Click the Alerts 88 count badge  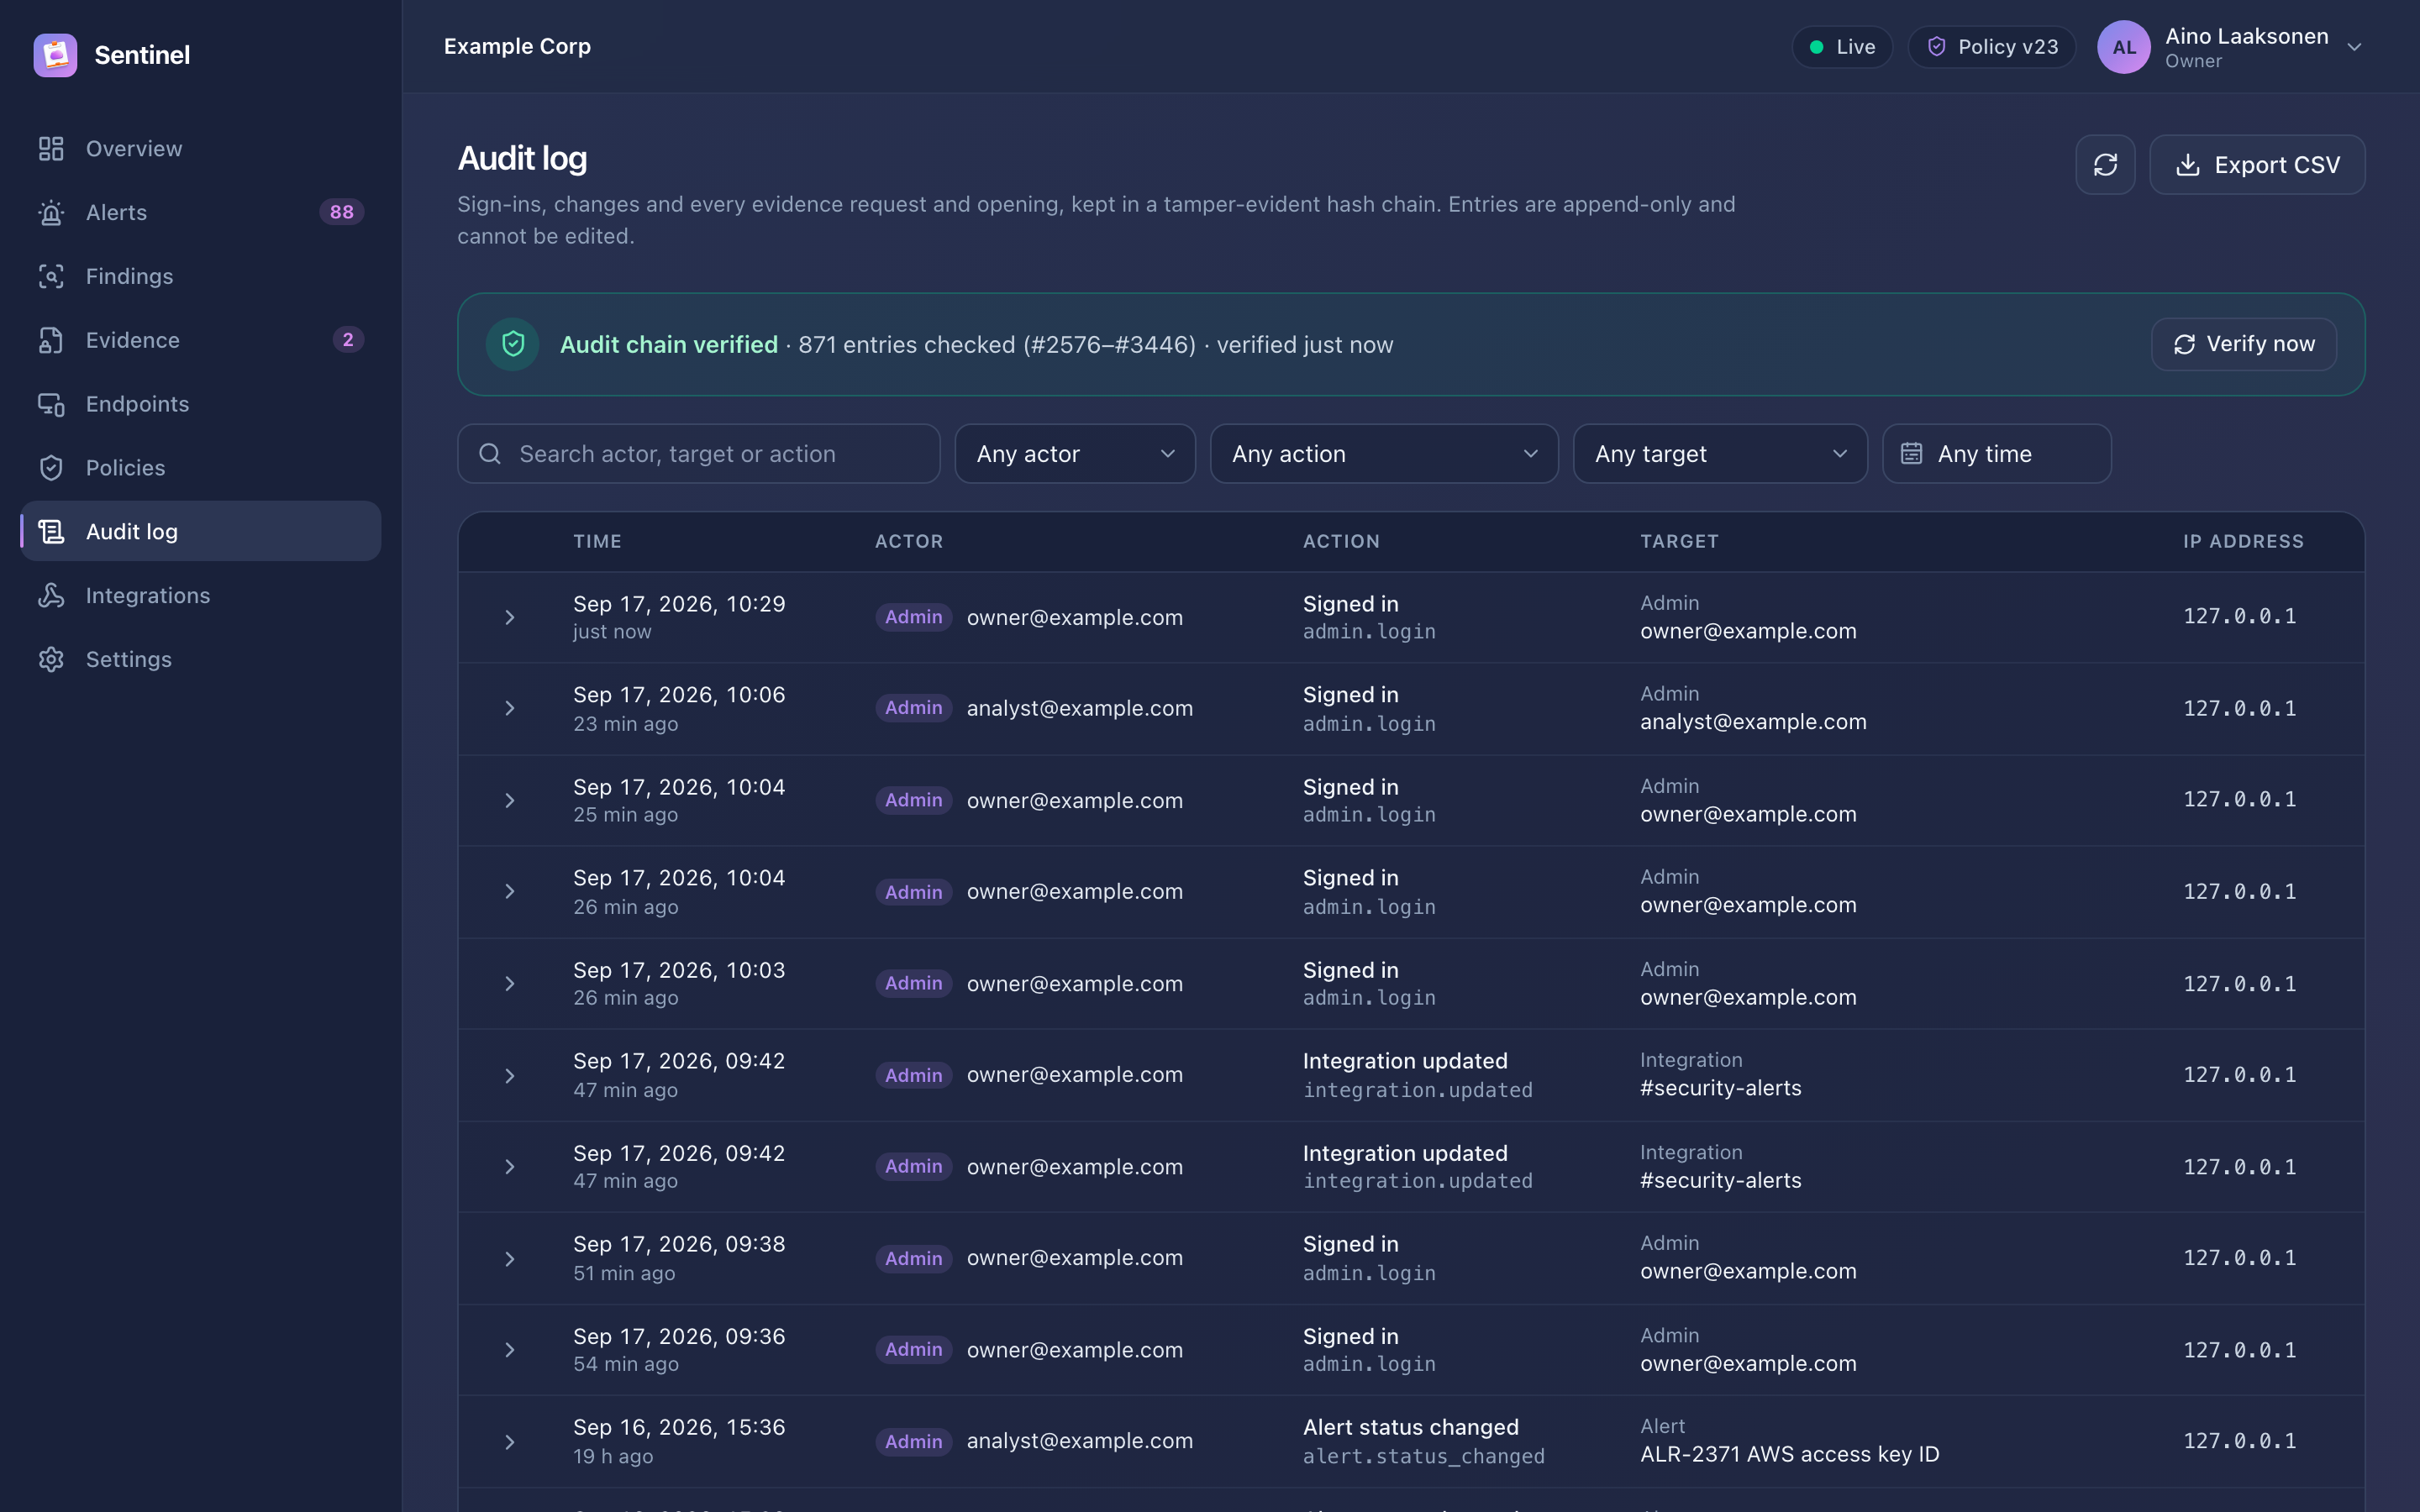click(342, 212)
